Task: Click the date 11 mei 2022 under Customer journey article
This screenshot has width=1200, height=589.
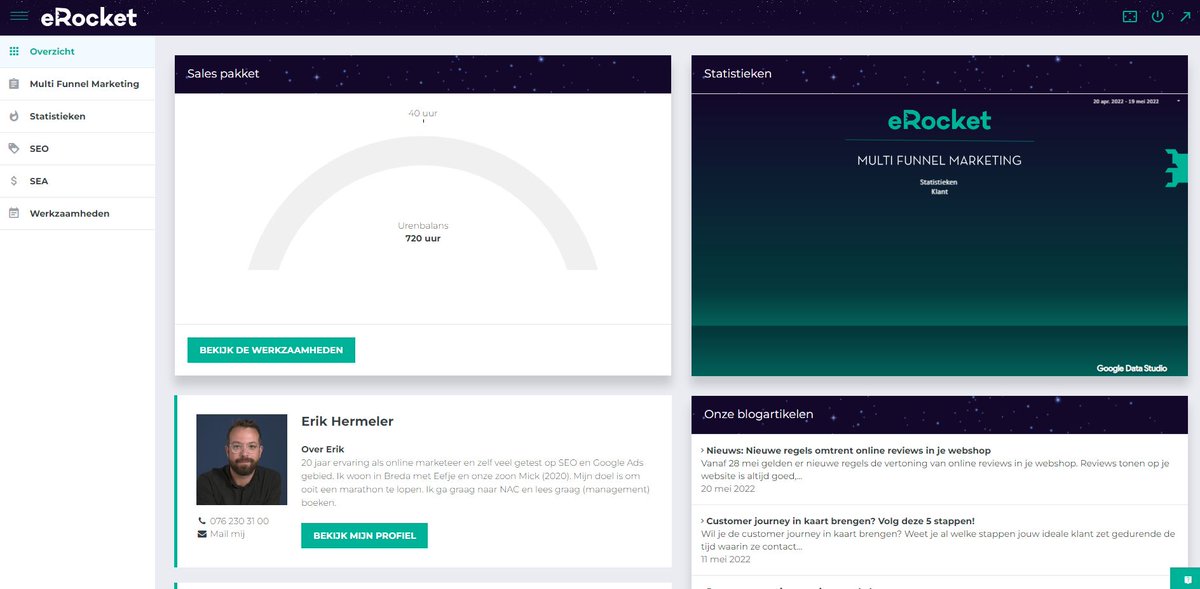Action: pos(727,559)
